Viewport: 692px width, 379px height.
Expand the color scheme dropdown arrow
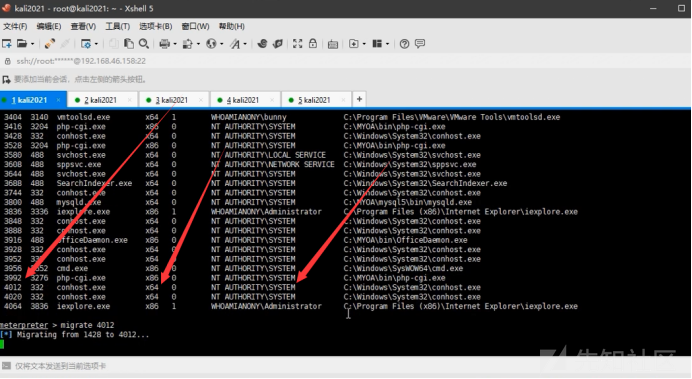pyautogui.click(x=198, y=44)
